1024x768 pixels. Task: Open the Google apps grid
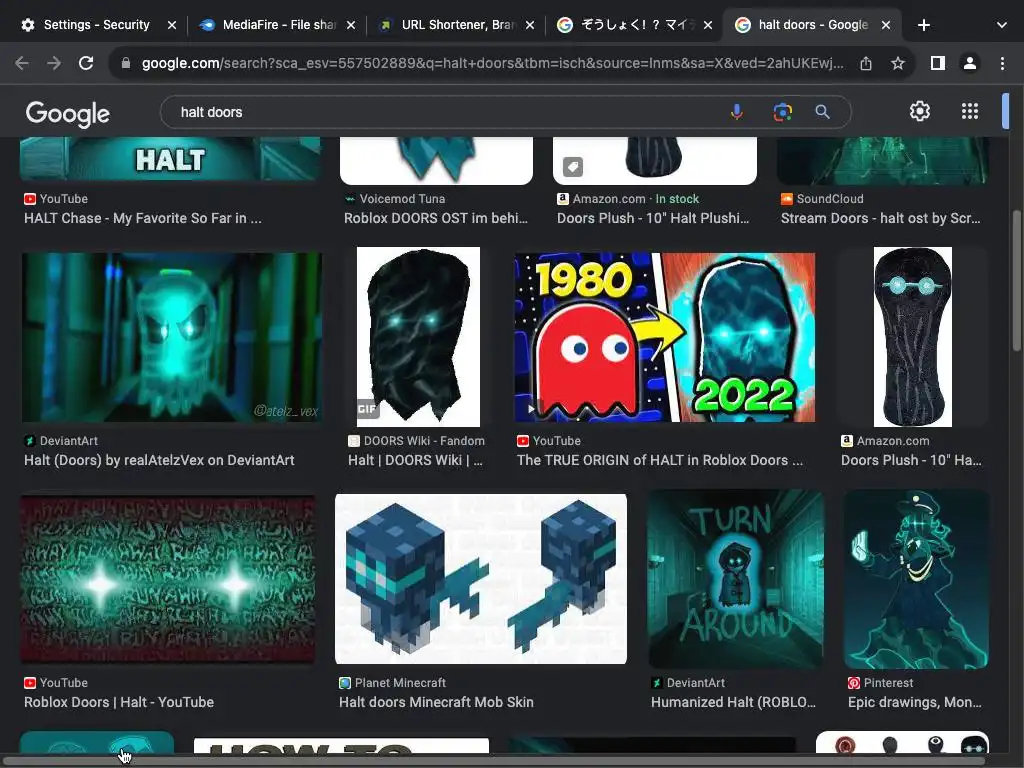[970, 111]
